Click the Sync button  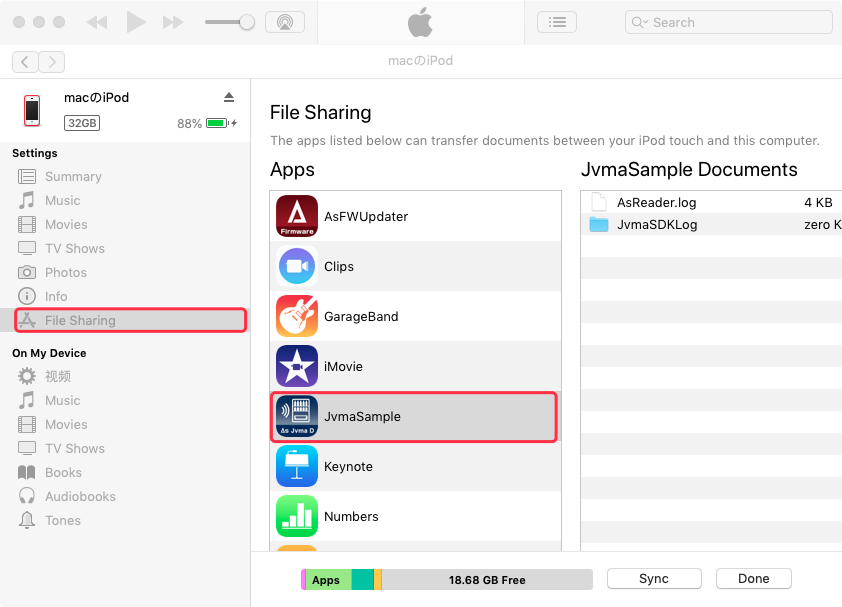pos(653,578)
